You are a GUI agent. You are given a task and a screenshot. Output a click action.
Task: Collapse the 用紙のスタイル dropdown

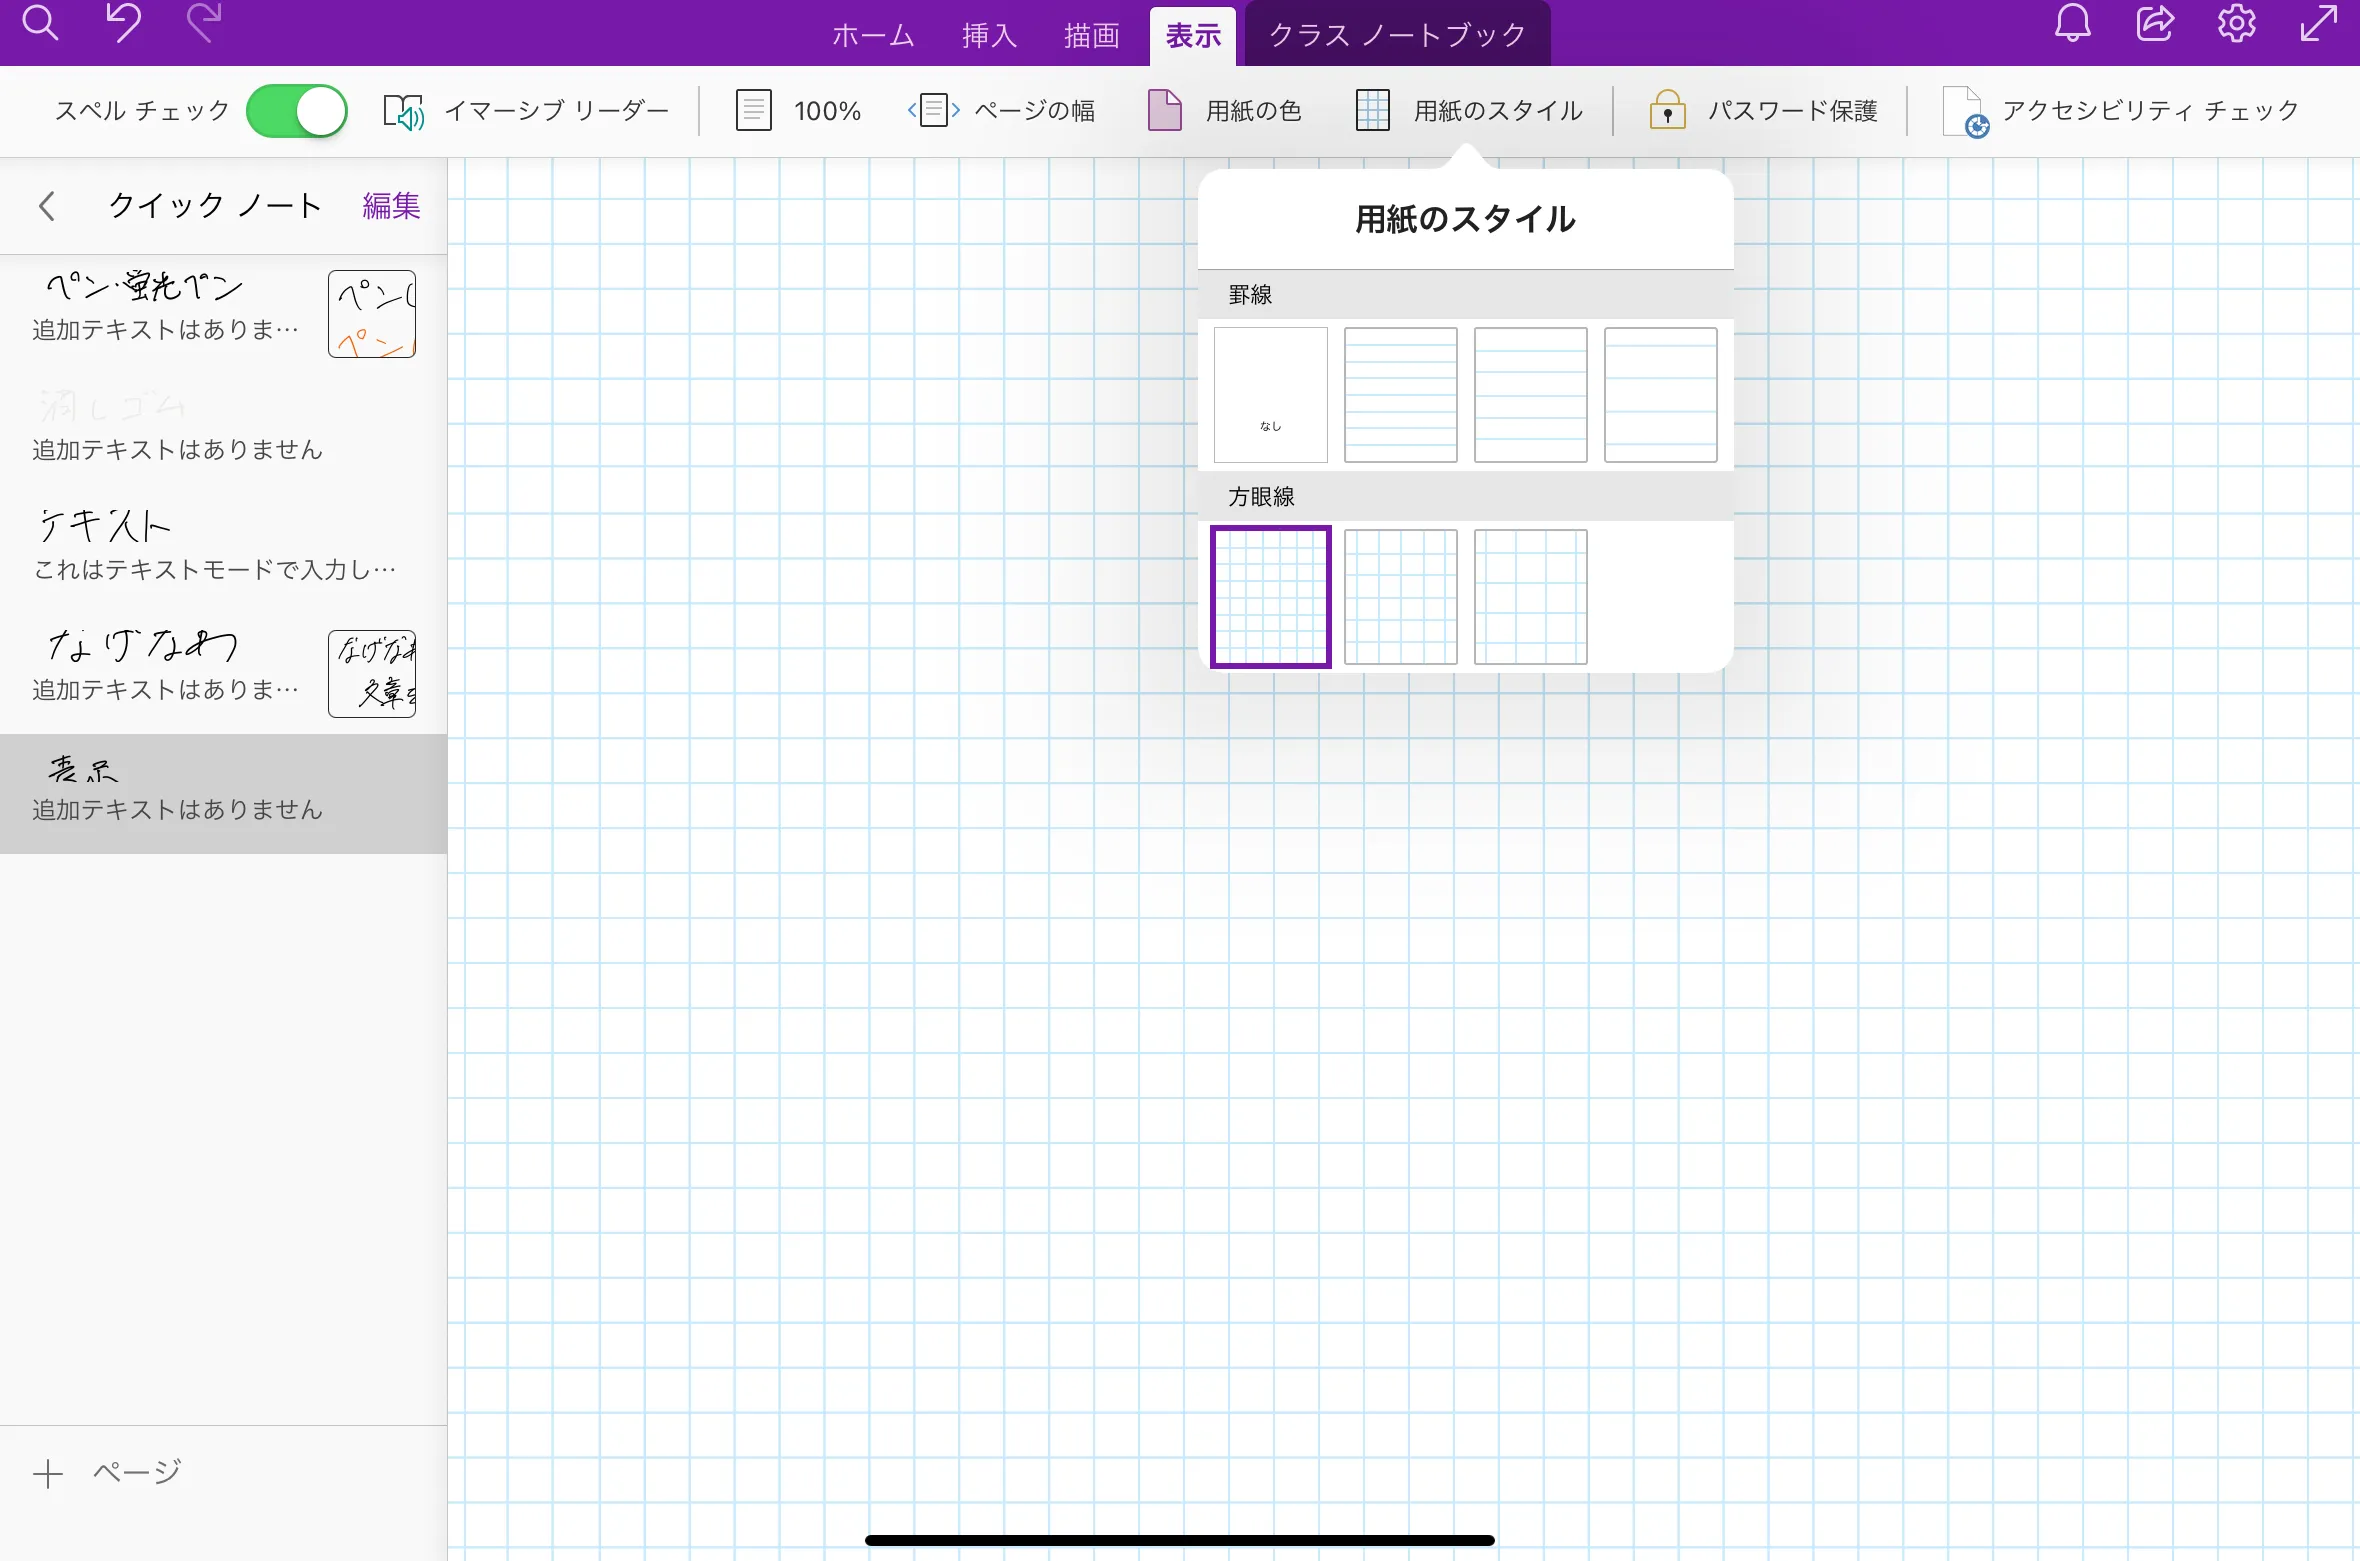coord(1469,111)
